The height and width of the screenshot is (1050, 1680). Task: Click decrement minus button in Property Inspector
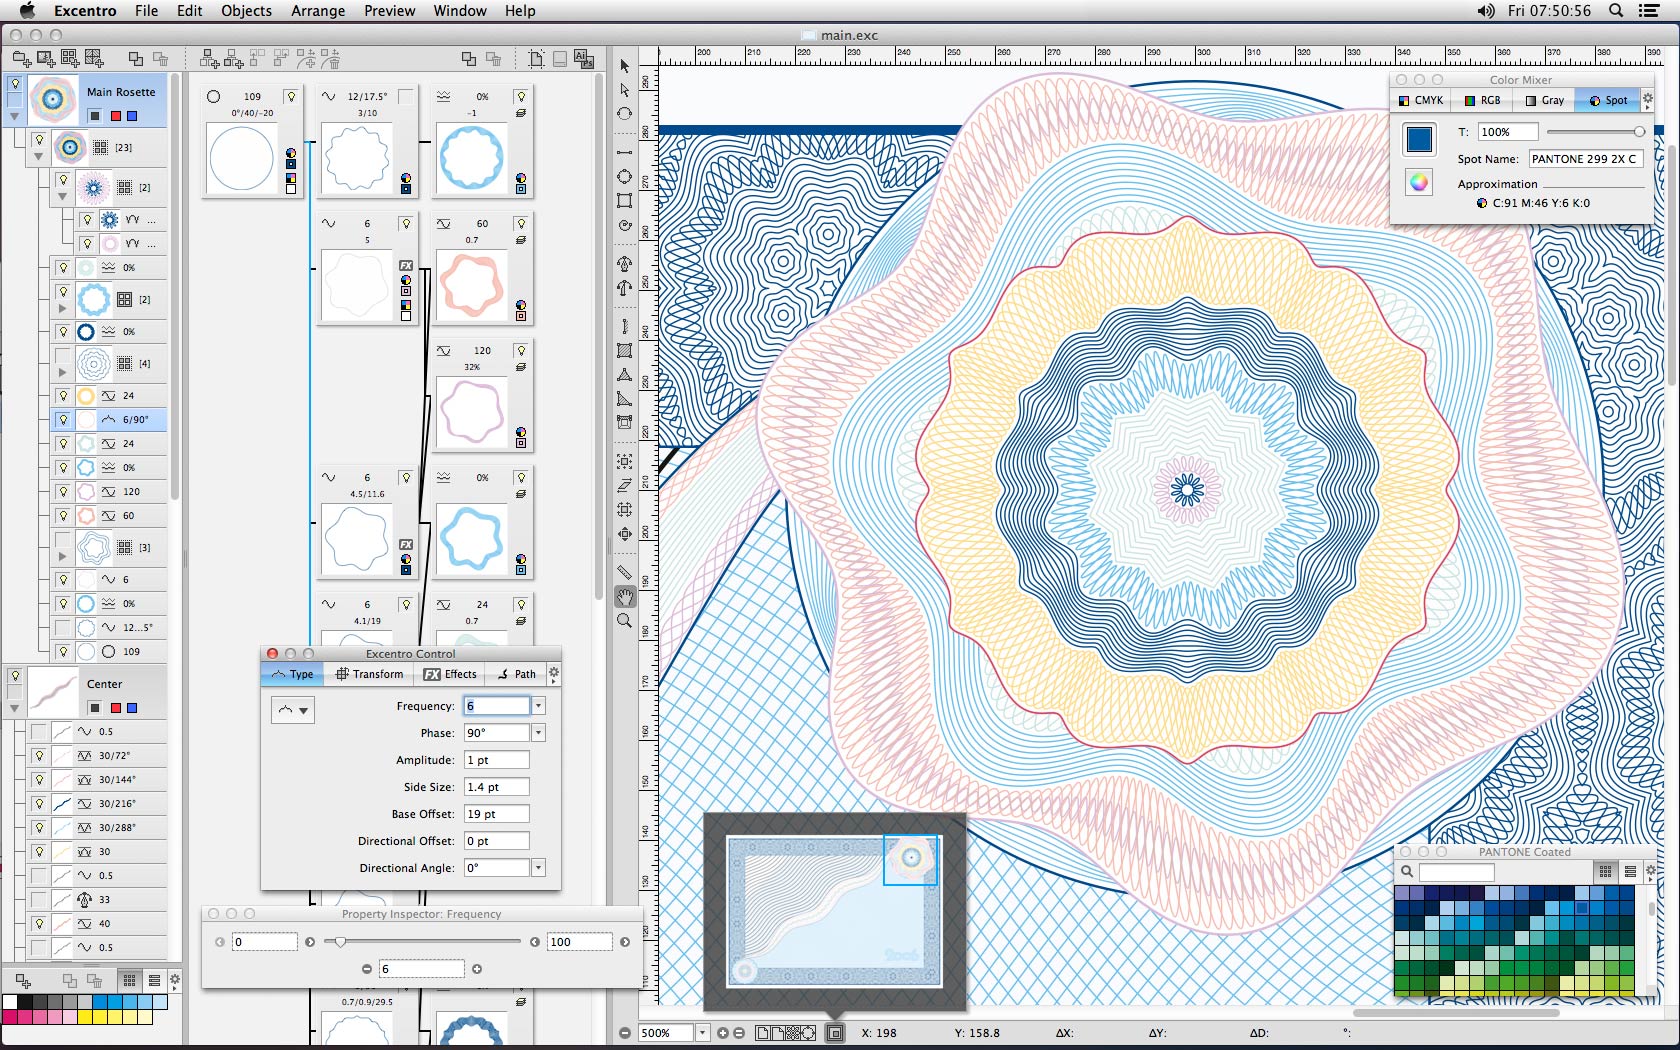tap(367, 969)
